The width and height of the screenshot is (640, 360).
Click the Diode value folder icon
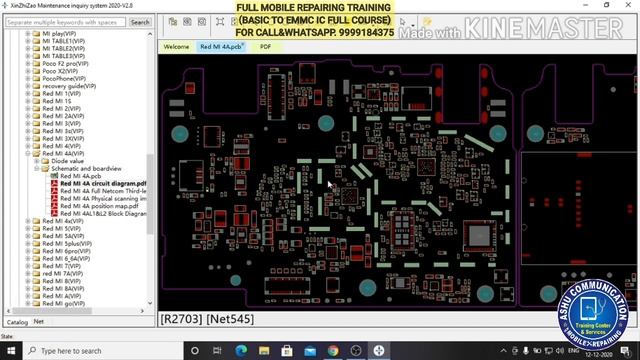pos(45,161)
